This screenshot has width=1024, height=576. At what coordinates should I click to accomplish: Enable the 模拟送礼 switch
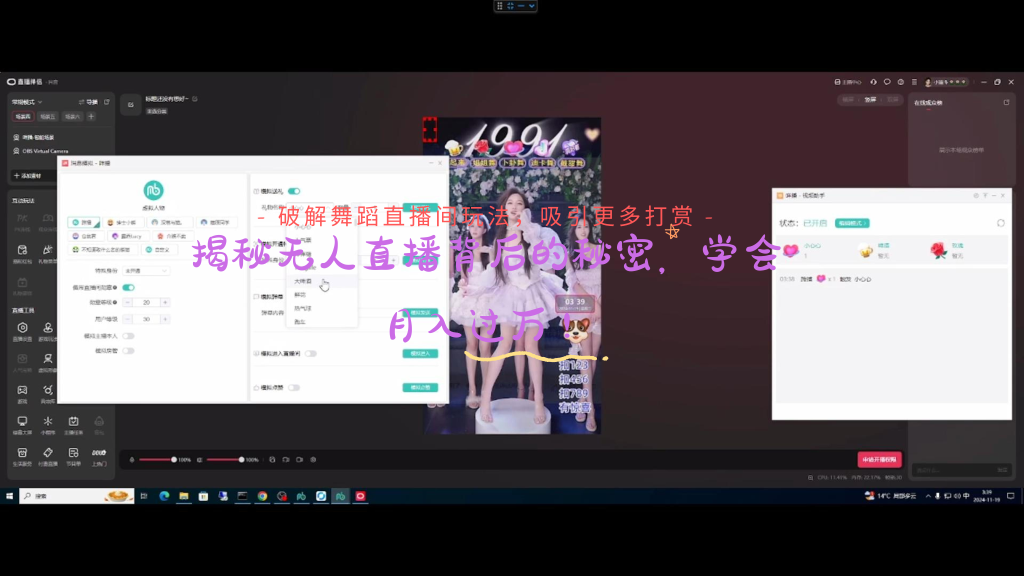295,191
